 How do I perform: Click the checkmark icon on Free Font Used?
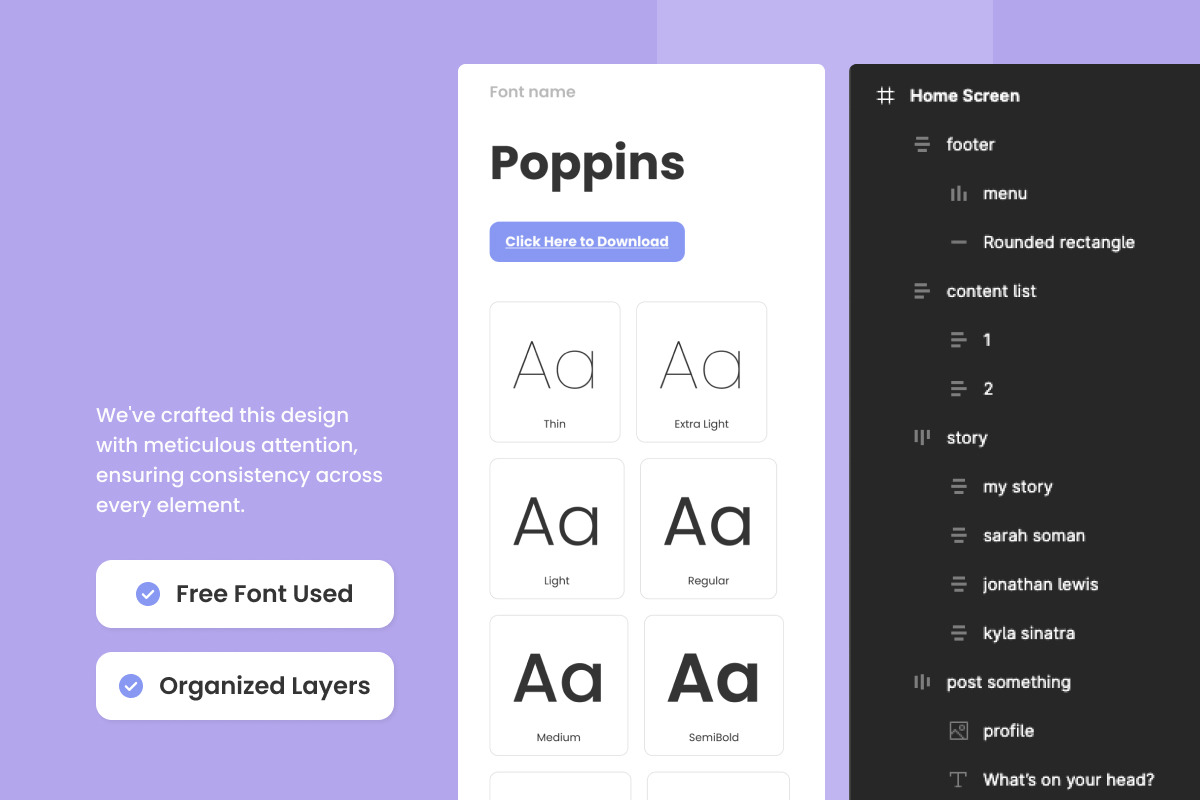pyautogui.click(x=147, y=594)
